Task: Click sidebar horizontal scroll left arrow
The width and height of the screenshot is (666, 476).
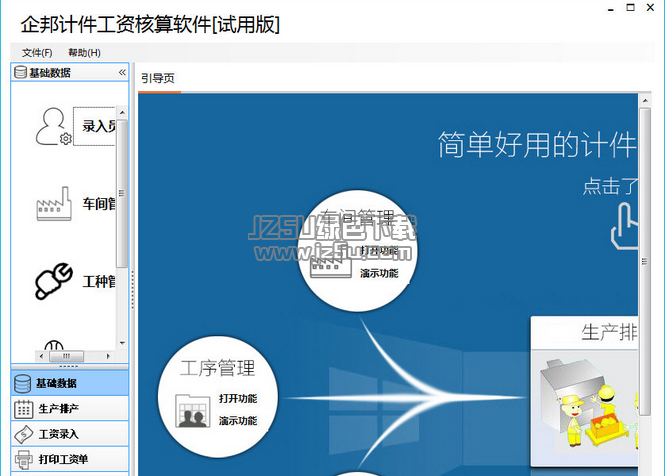Action: (x=41, y=356)
